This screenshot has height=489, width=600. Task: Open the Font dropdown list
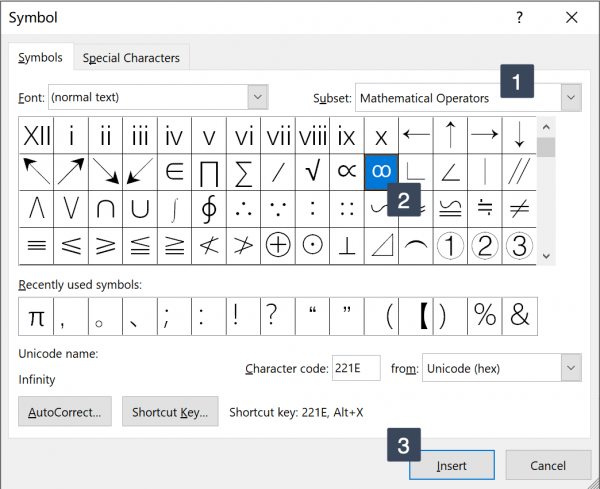pyautogui.click(x=258, y=97)
